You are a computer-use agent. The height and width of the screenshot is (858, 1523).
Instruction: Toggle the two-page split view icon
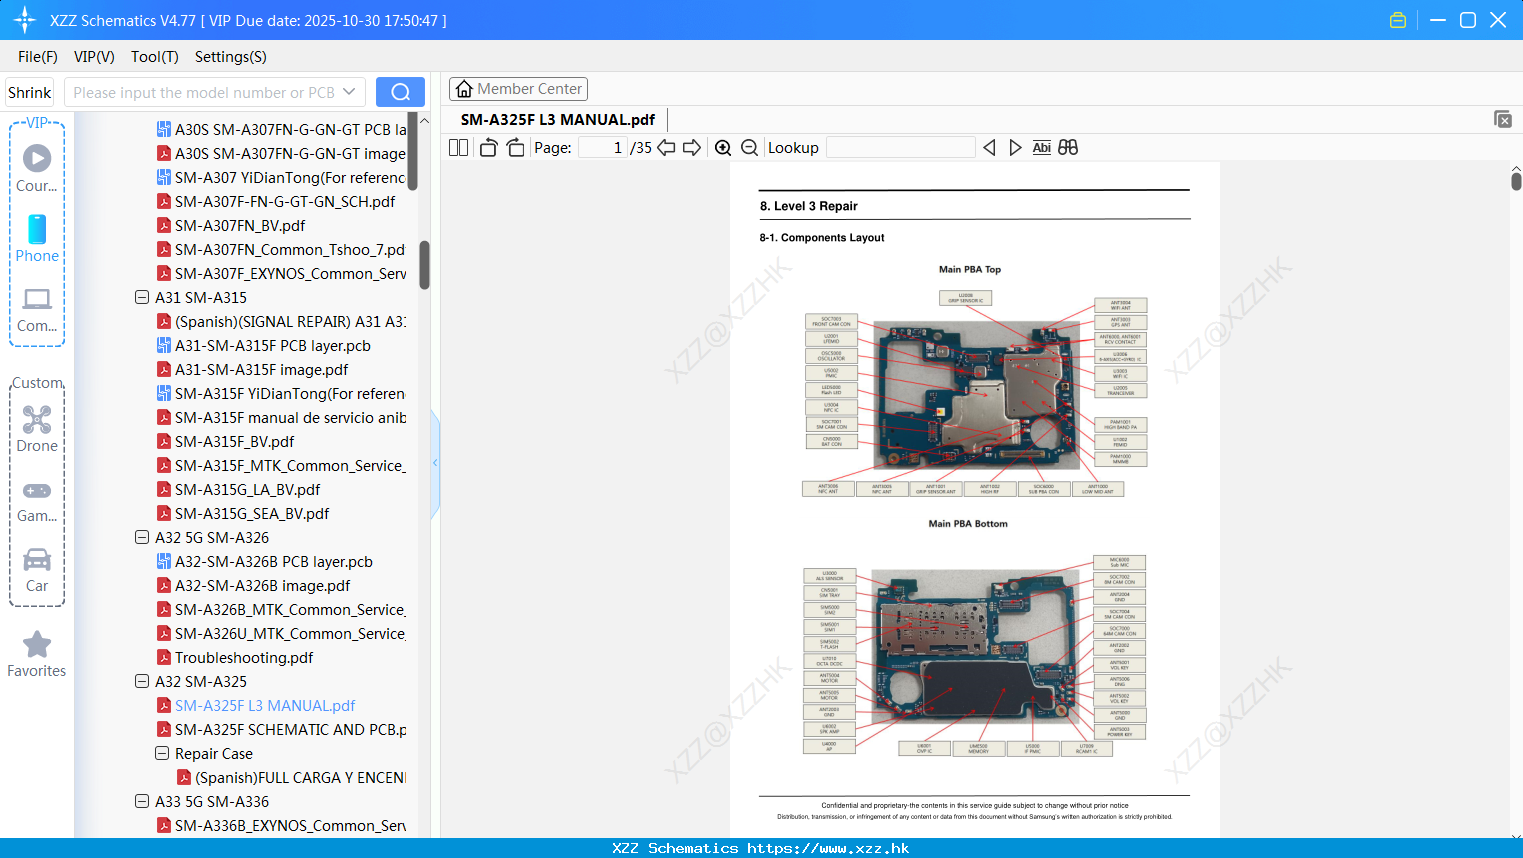pos(459,147)
